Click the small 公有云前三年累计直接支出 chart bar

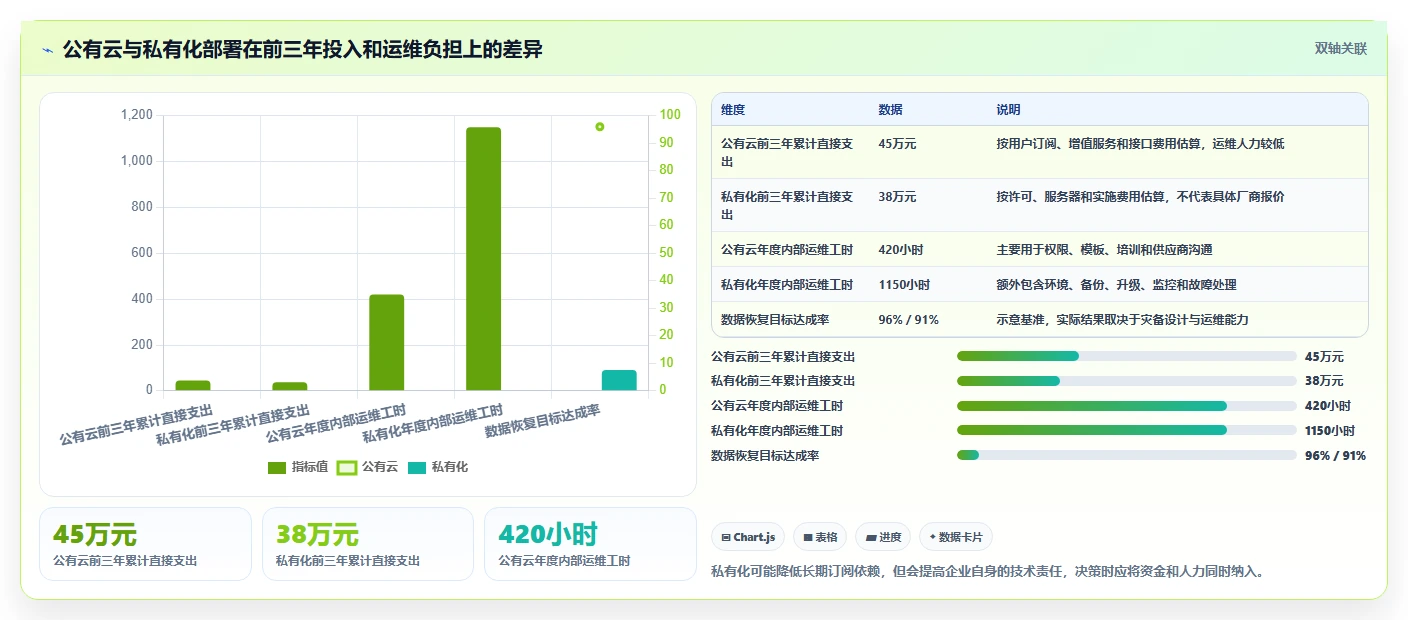(x=193, y=385)
